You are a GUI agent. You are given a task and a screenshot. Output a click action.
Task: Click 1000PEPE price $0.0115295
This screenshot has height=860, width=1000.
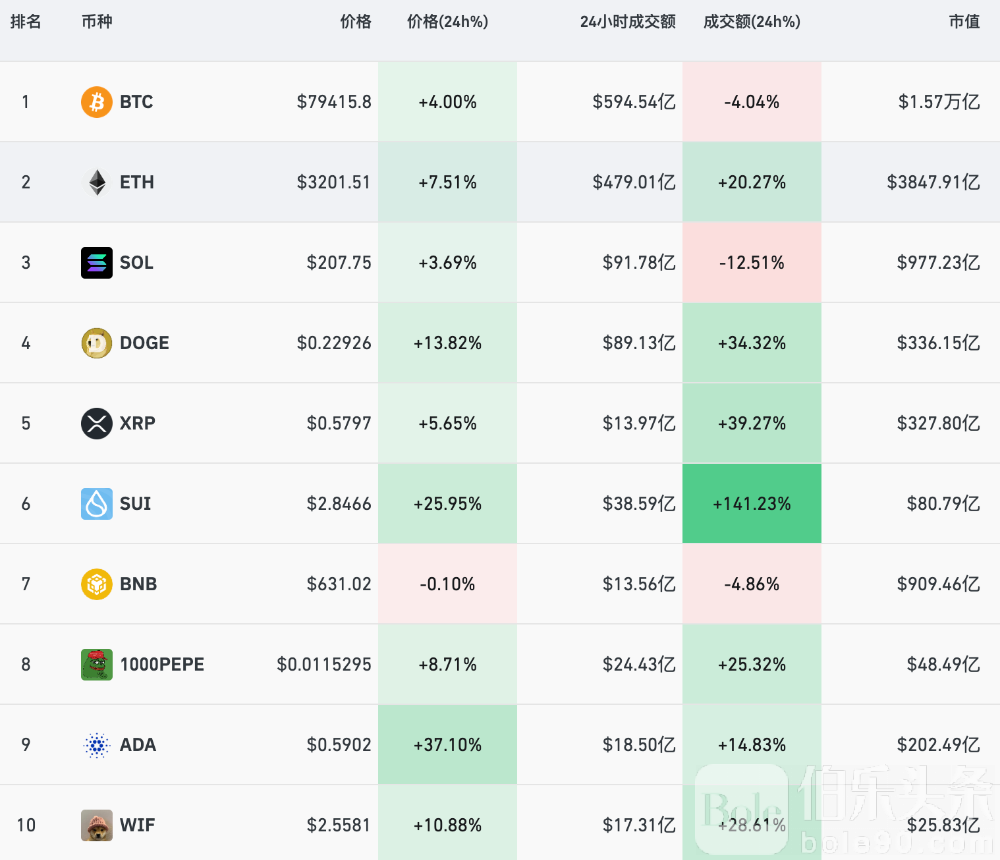click(324, 665)
